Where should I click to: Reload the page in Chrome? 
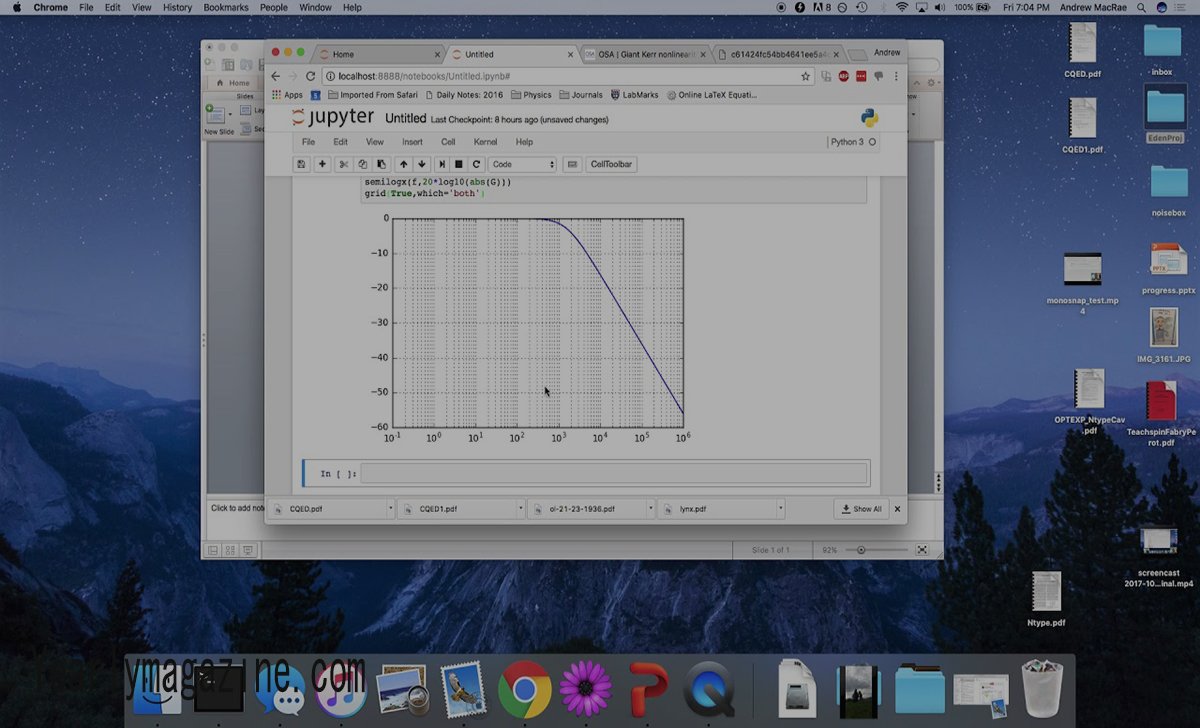pos(310,76)
